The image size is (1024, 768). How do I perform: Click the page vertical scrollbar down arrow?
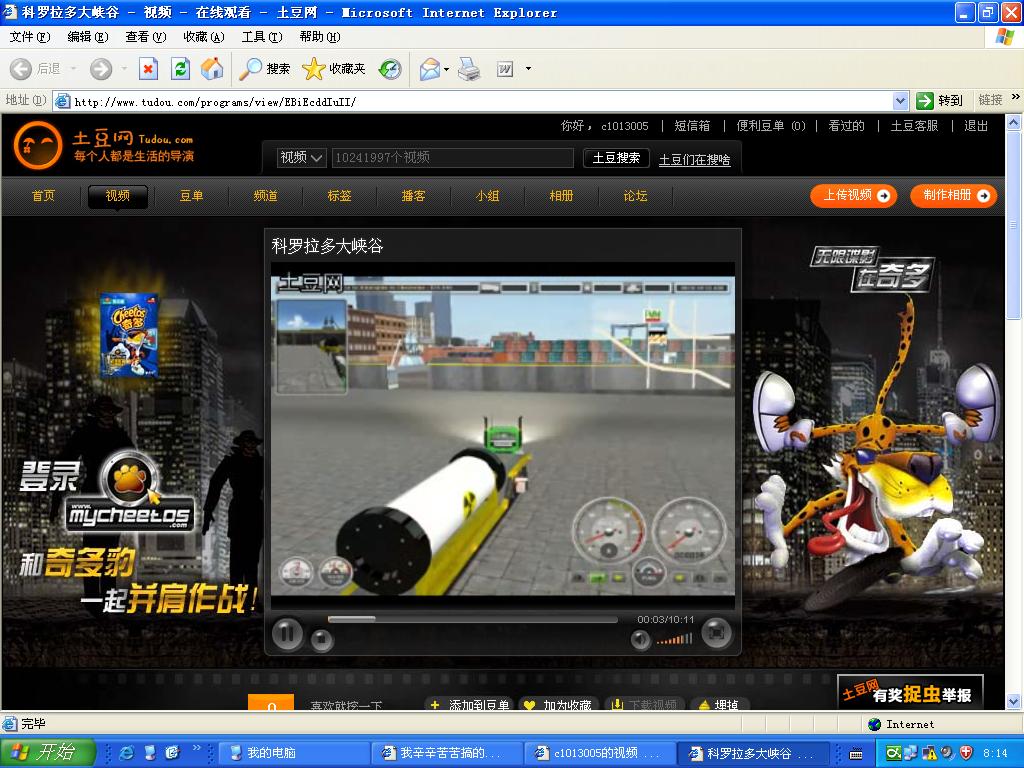pyautogui.click(x=1014, y=702)
